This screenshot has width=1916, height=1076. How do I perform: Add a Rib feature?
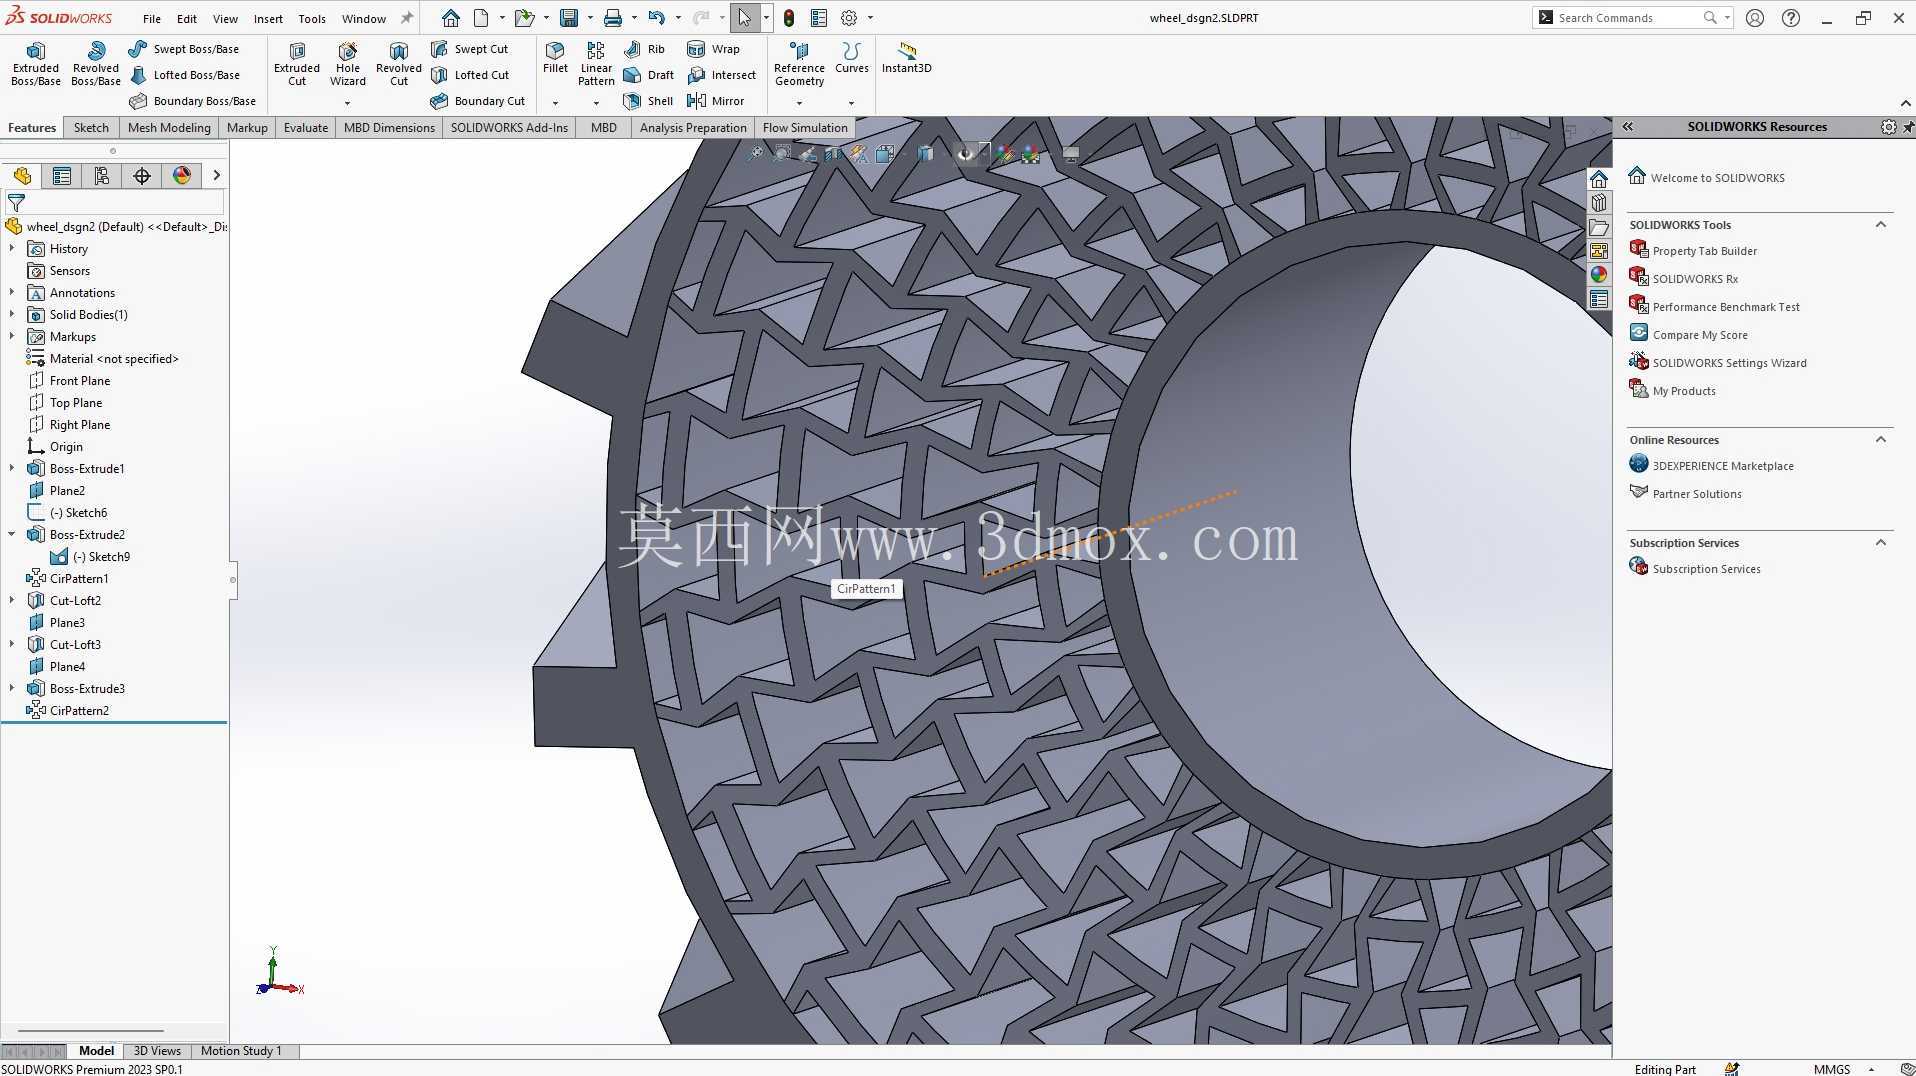tap(644, 49)
